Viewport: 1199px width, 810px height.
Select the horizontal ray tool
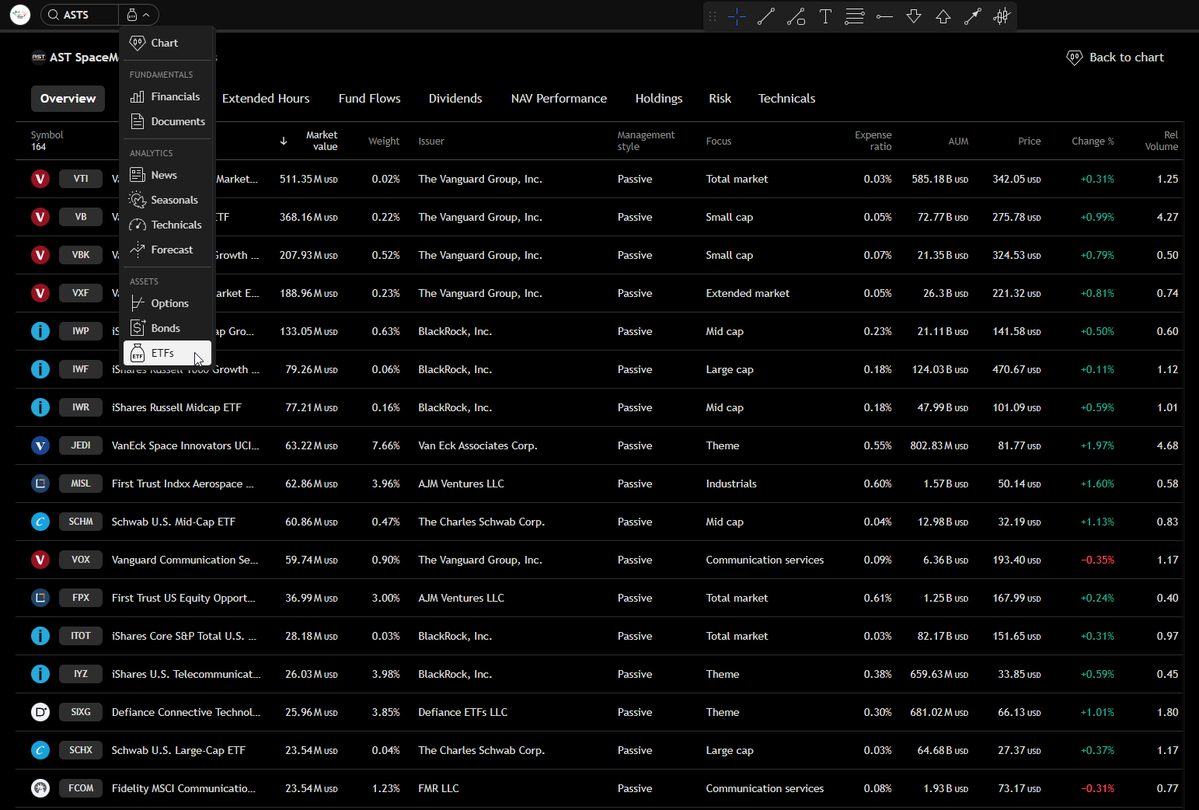(885, 16)
